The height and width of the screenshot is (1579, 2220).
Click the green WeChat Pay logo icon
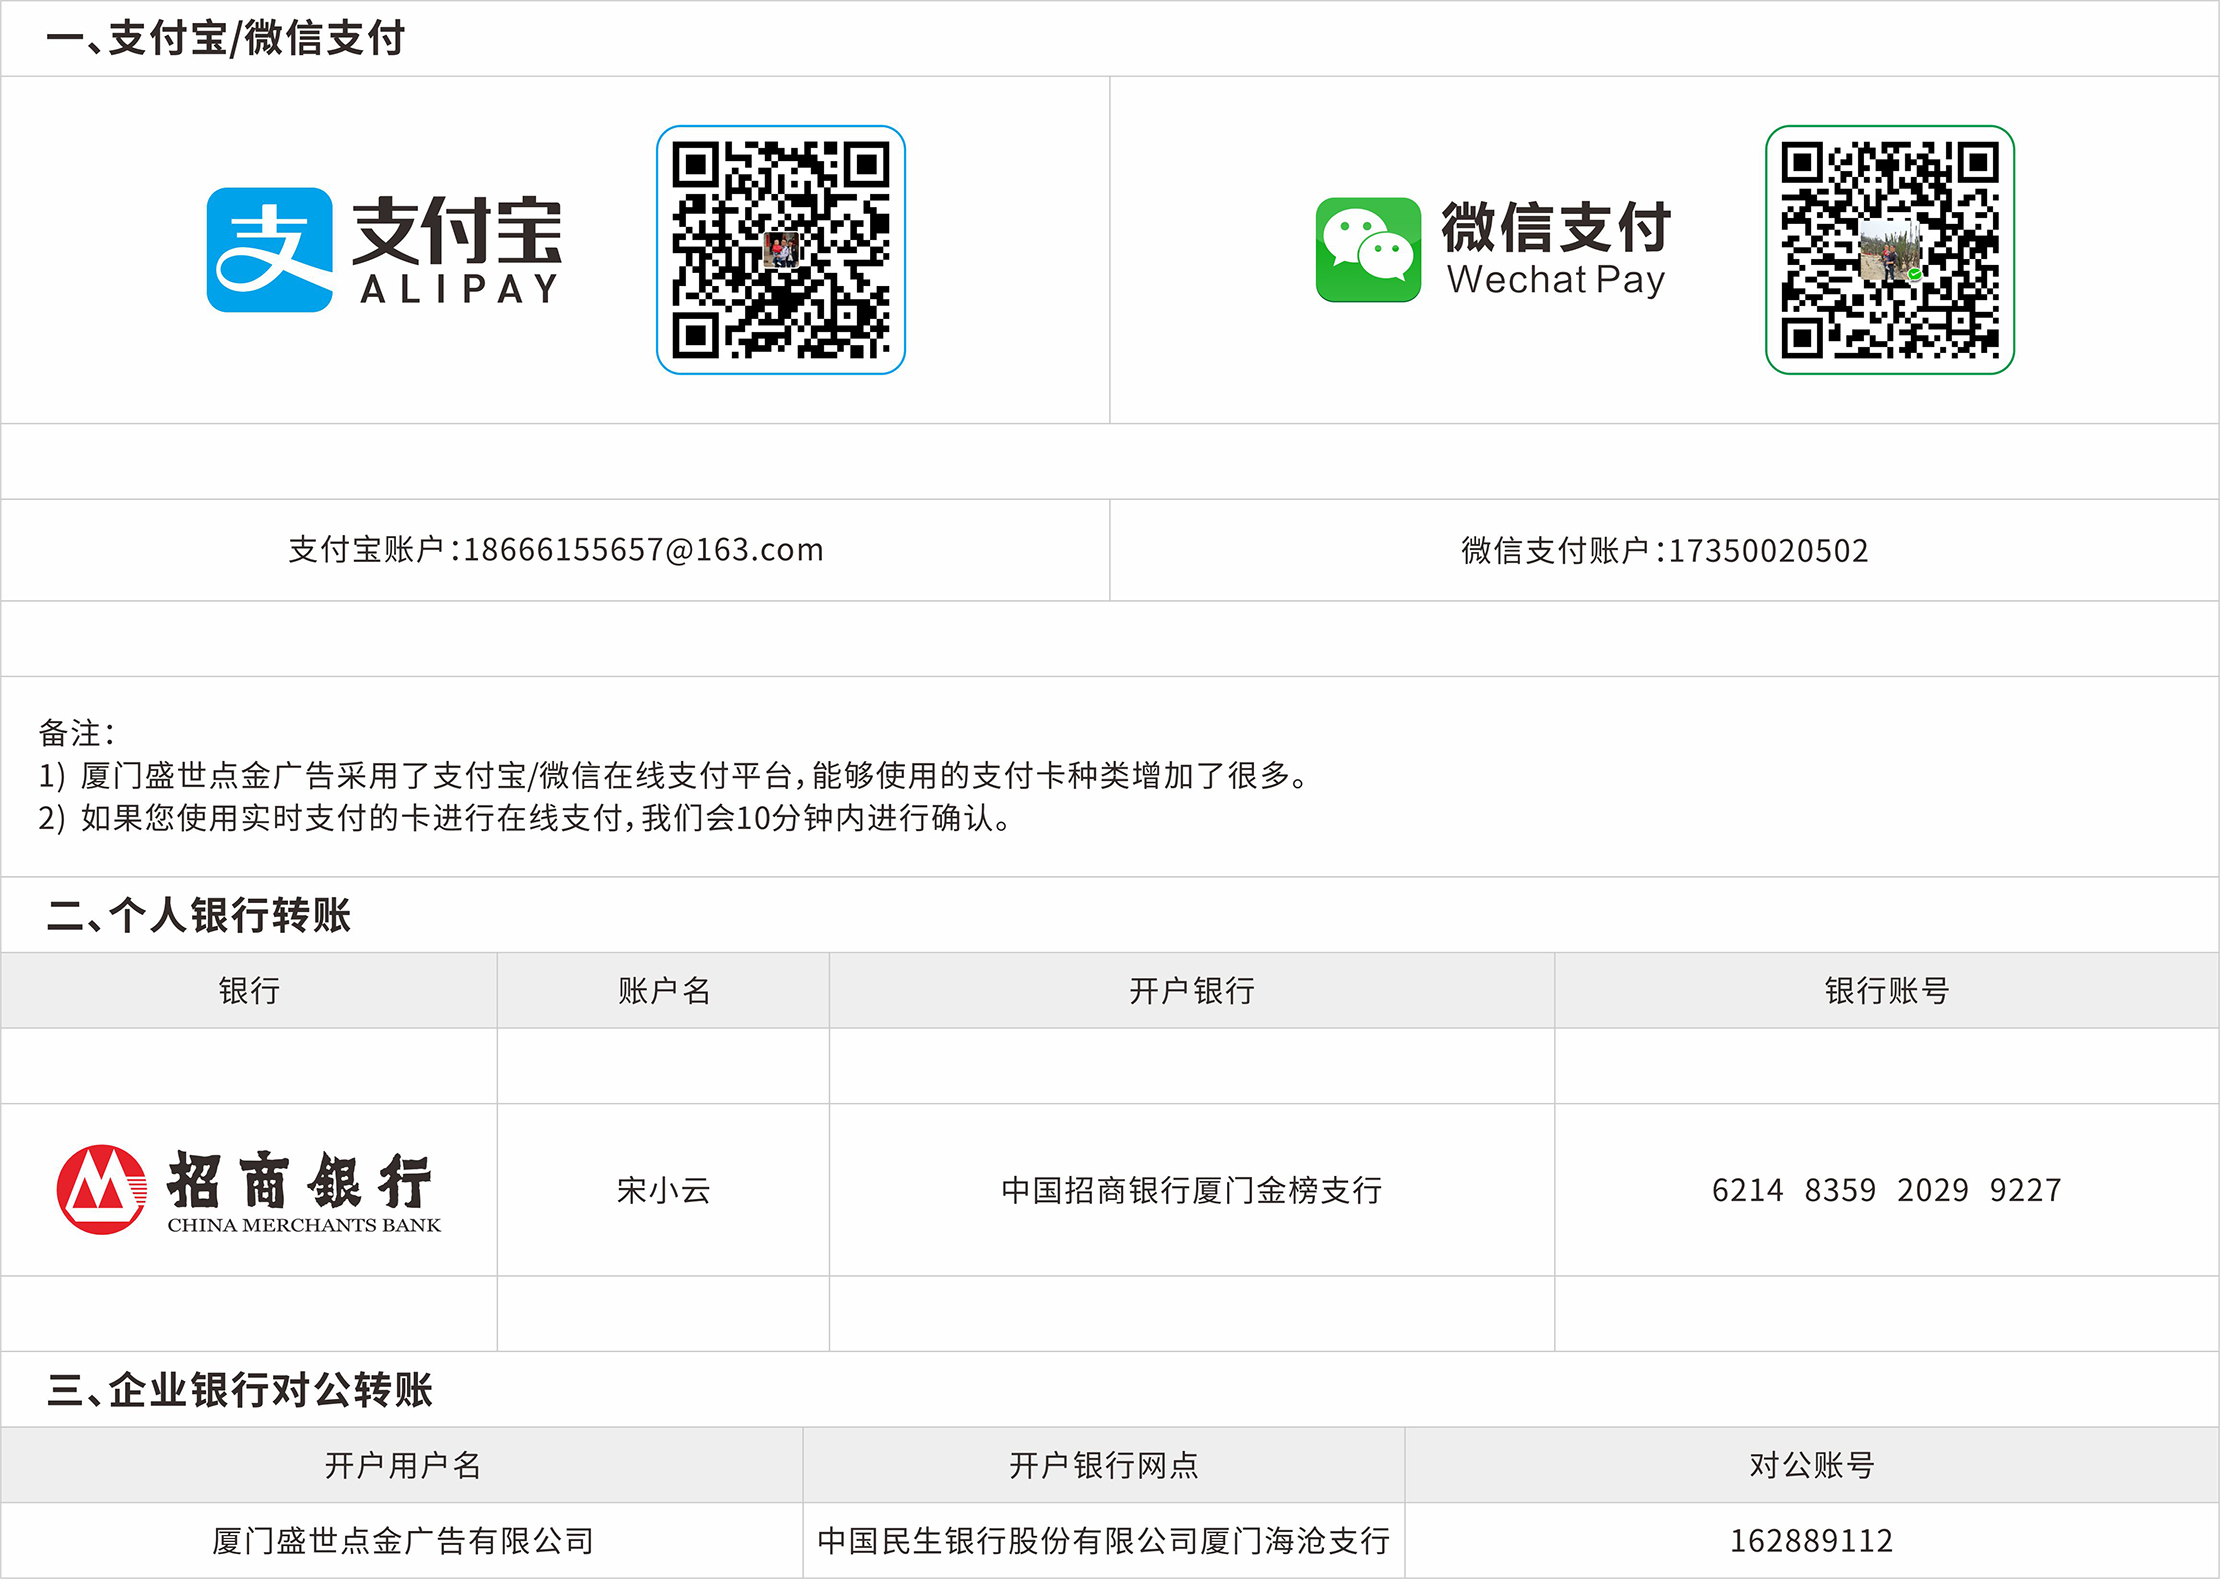coord(1368,250)
